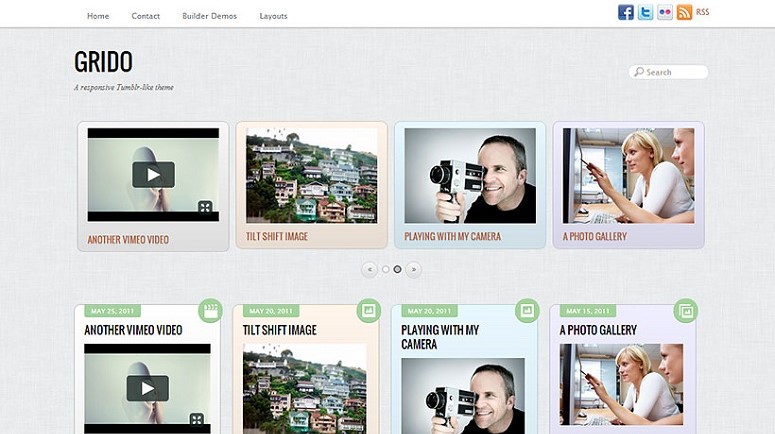The image size is (775, 434).
Task: Click slider caption A Photo Gallery
Action: [x=595, y=237]
